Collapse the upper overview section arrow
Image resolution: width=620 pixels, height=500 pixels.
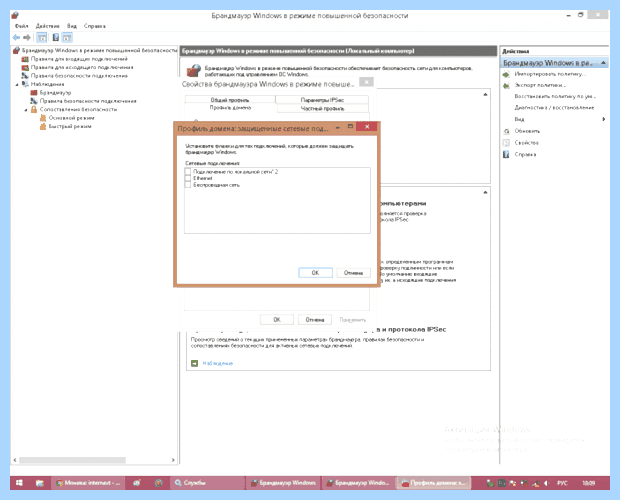[485, 94]
